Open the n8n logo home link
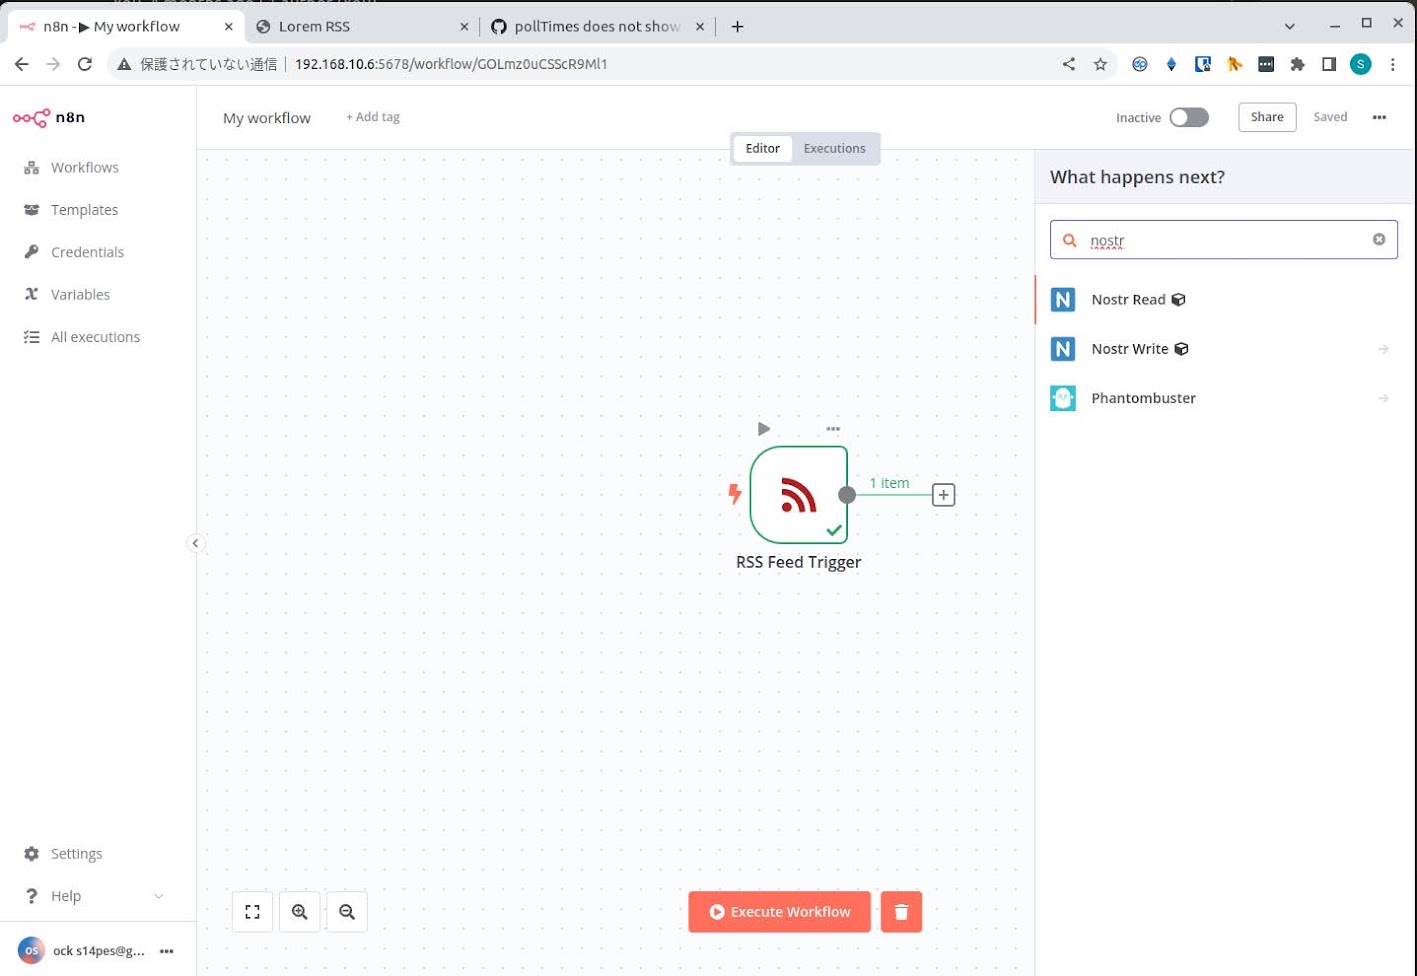Screen dimensions: 1417x976 click(x=49, y=118)
